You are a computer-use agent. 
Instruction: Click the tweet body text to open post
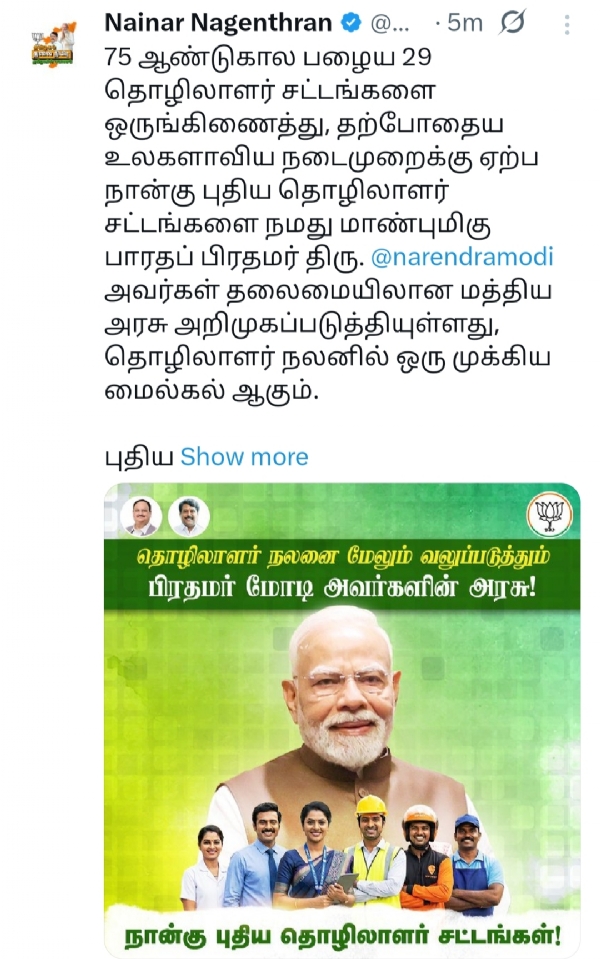tap(329, 224)
